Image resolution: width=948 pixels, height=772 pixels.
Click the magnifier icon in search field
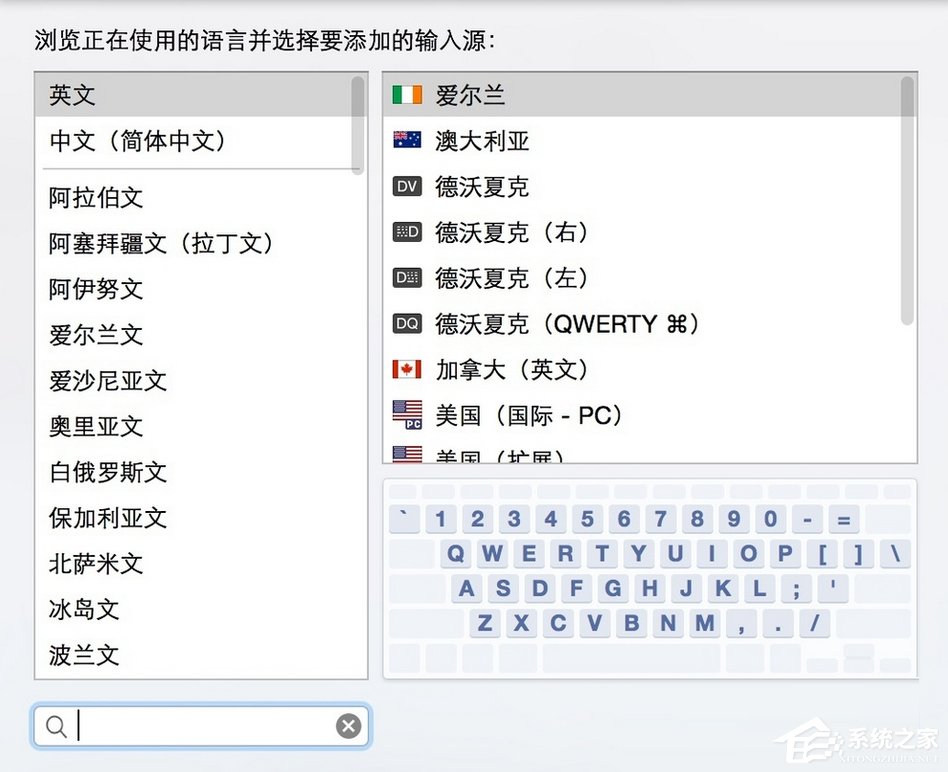[55, 726]
